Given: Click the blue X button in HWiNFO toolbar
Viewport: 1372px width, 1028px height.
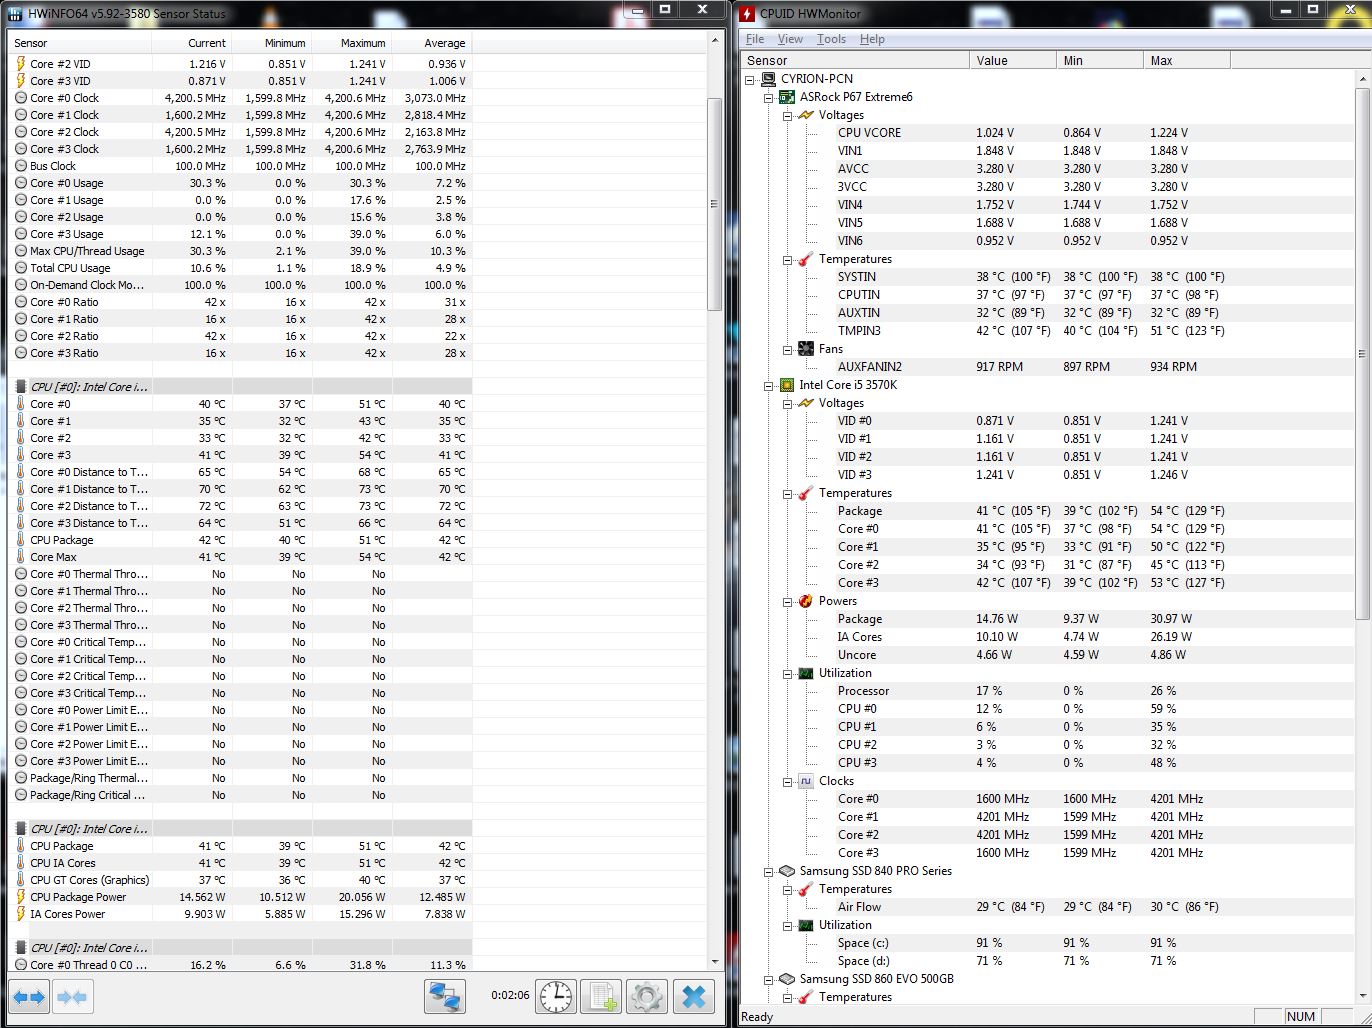Looking at the screenshot, I should [694, 996].
